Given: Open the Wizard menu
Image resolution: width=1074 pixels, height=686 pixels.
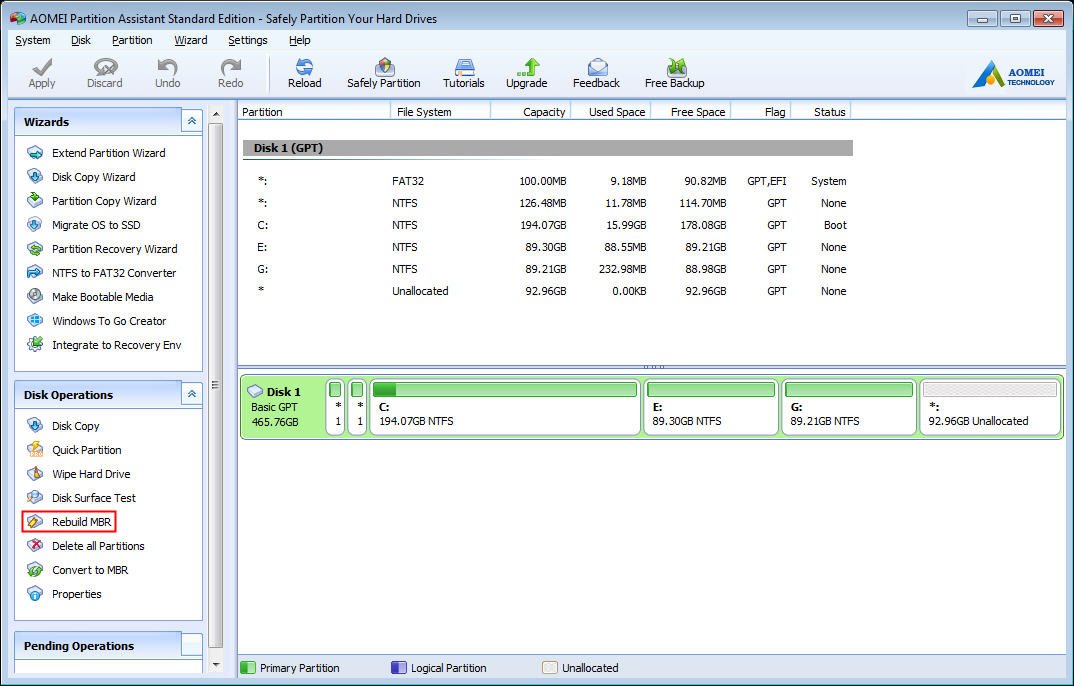Looking at the screenshot, I should click(190, 40).
